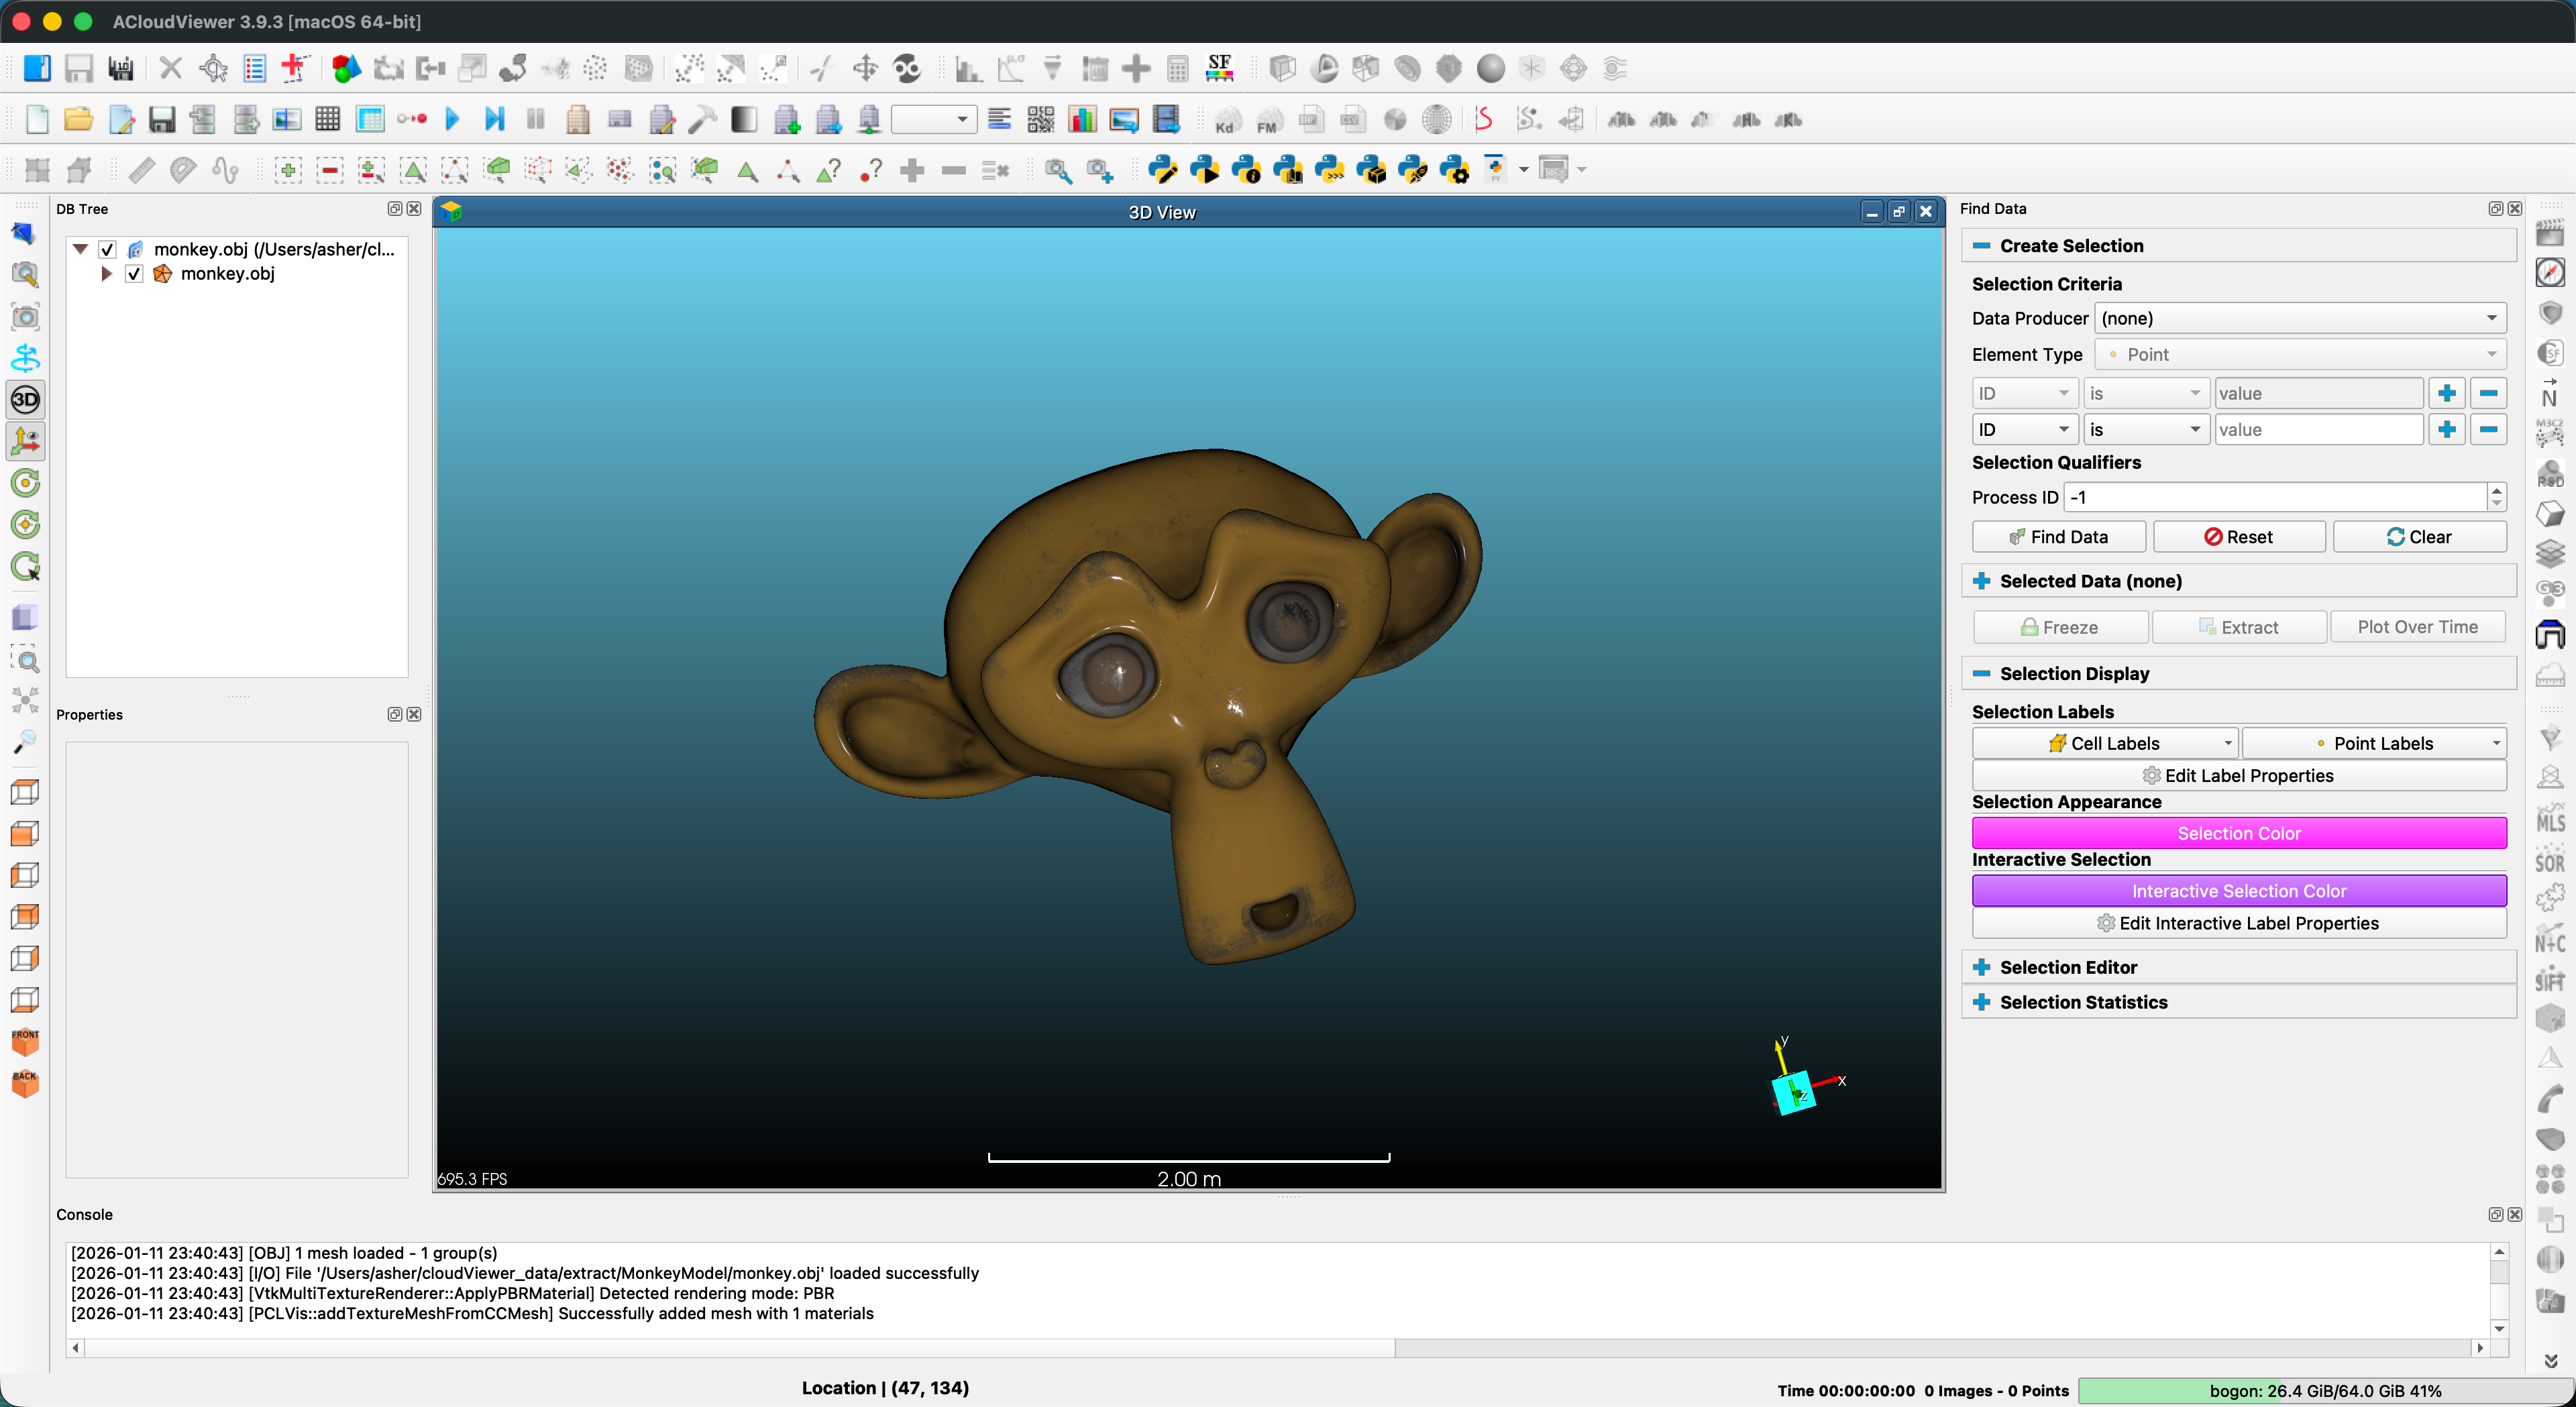The image size is (2576, 1407).
Task: Expand the monkey.obj mesh tree node
Action: pos(106,274)
